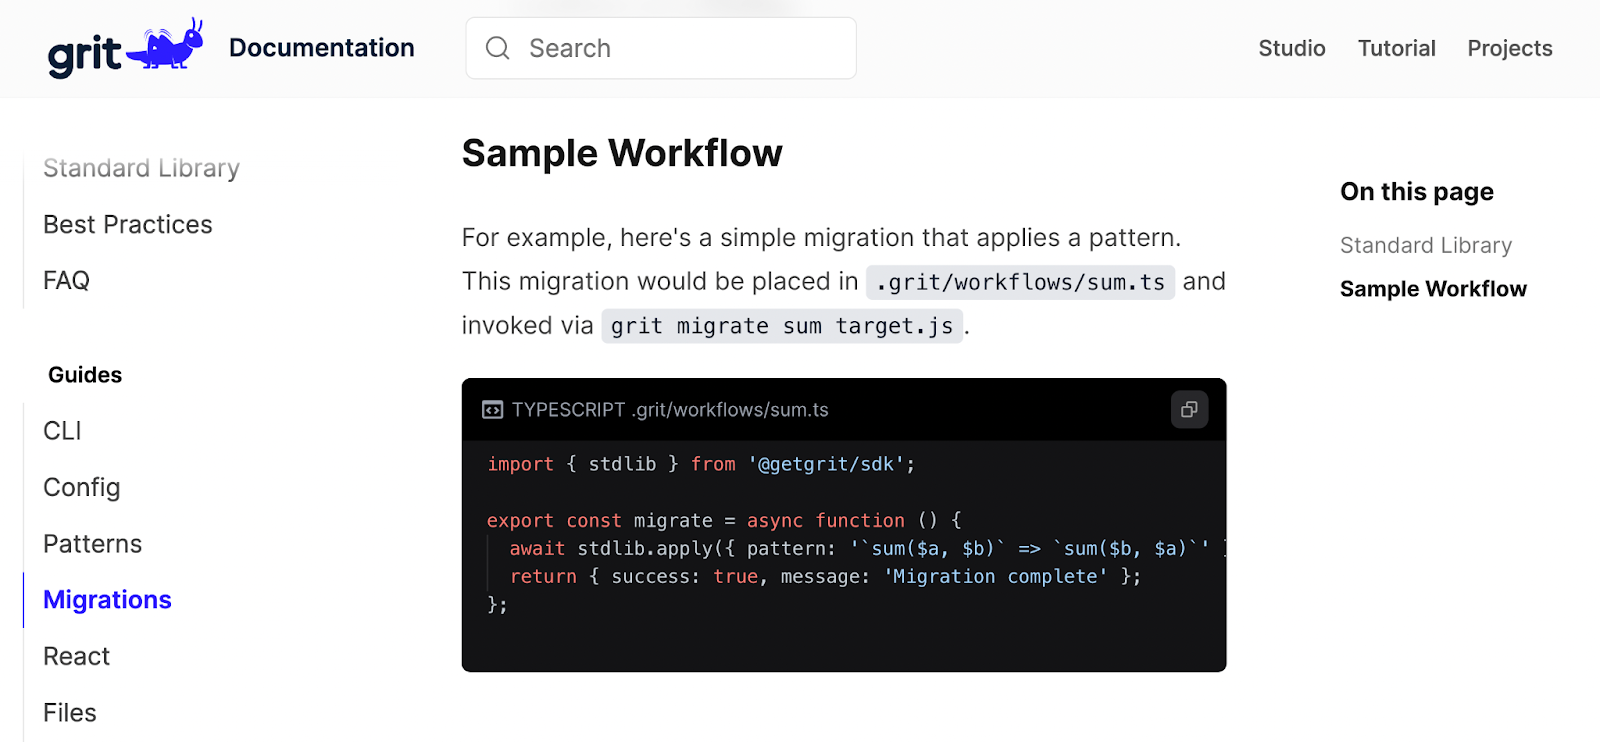1600x742 pixels.
Task: Select the CLI guide
Action: pos(62,431)
